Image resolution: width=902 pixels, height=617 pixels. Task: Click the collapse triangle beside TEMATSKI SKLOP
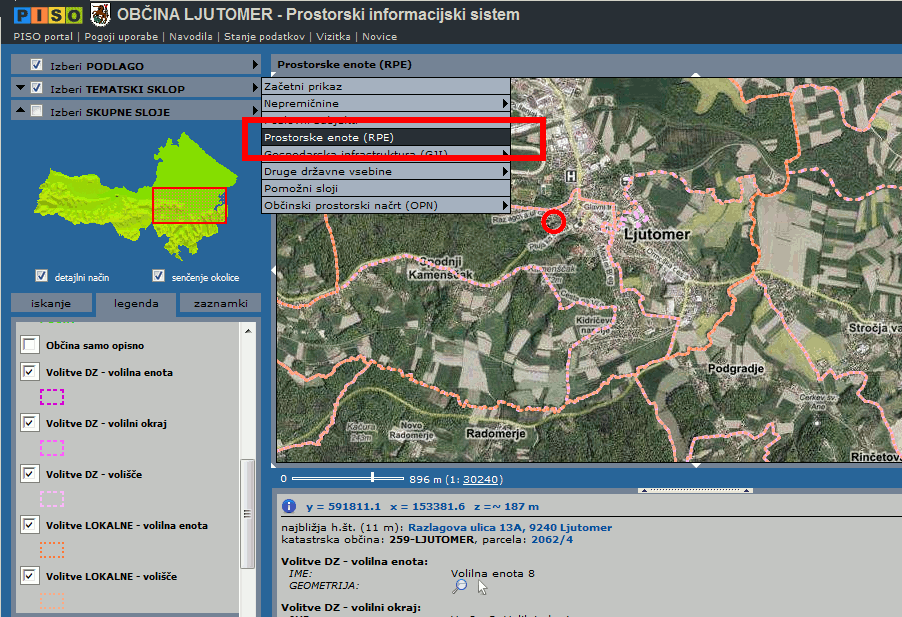pyautogui.click(x=20, y=88)
